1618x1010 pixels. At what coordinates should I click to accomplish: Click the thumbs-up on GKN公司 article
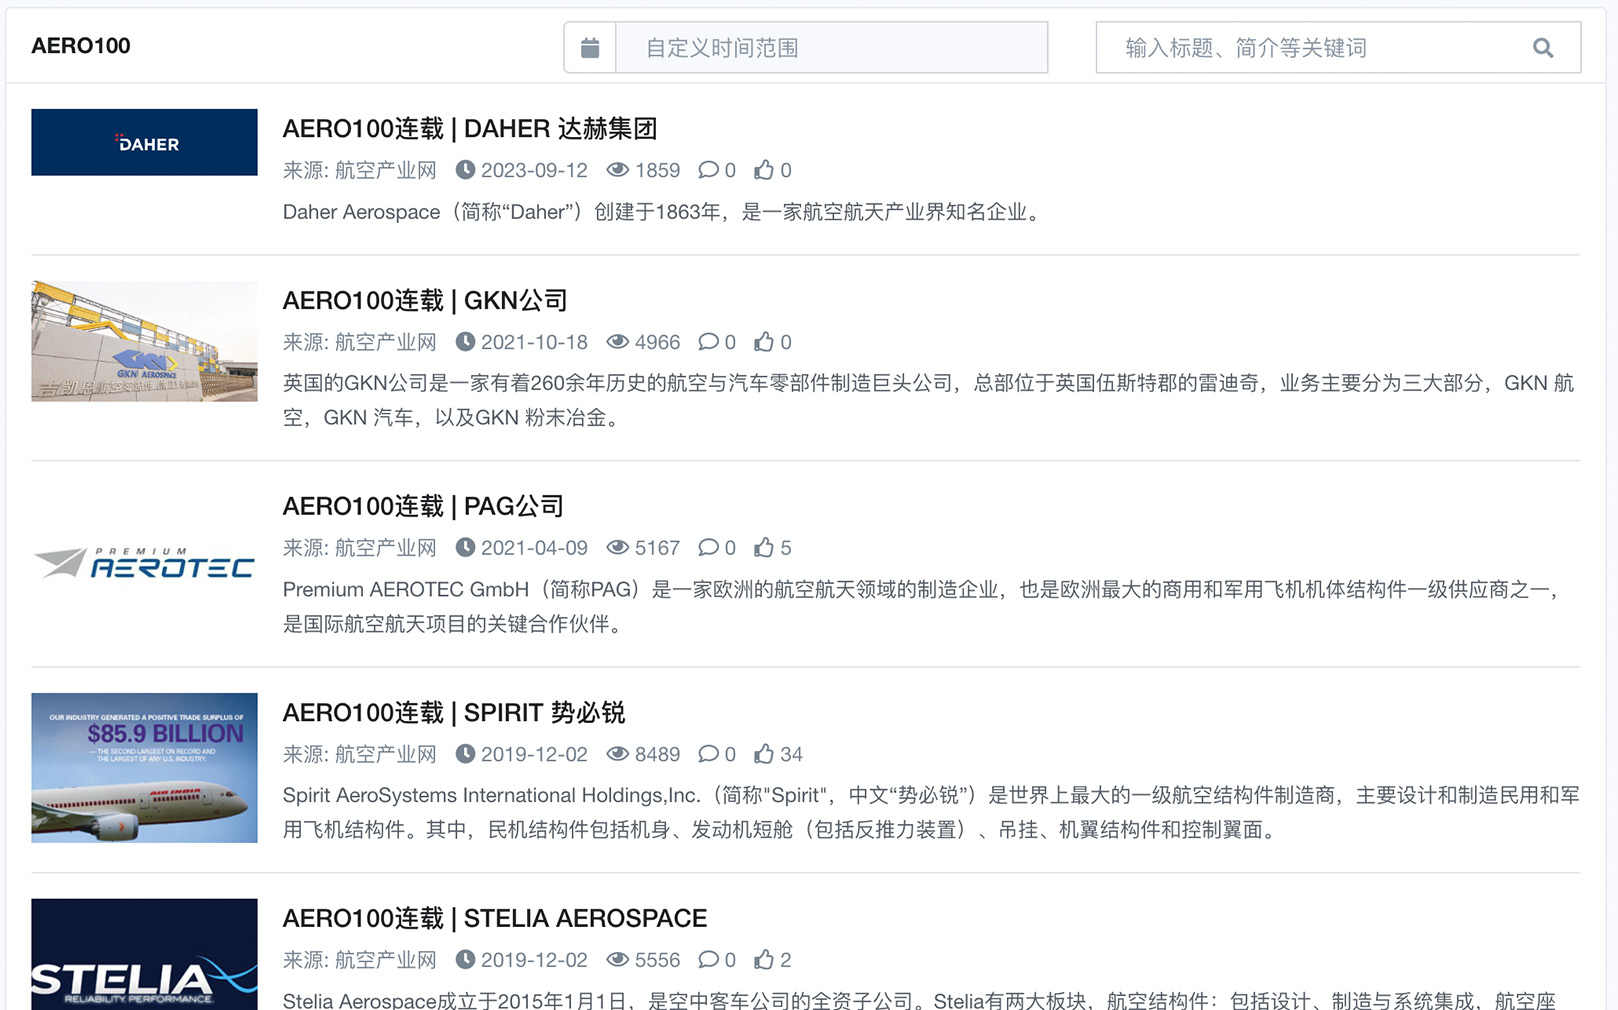tap(764, 342)
